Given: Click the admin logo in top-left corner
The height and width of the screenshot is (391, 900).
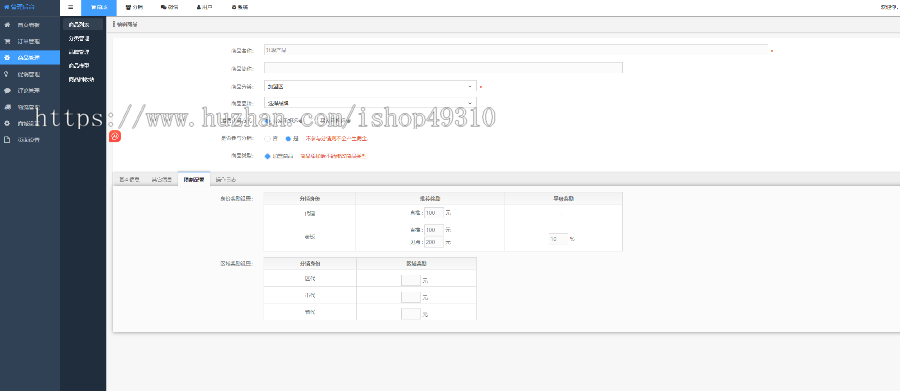Looking at the screenshot, I should coord(20,7).
